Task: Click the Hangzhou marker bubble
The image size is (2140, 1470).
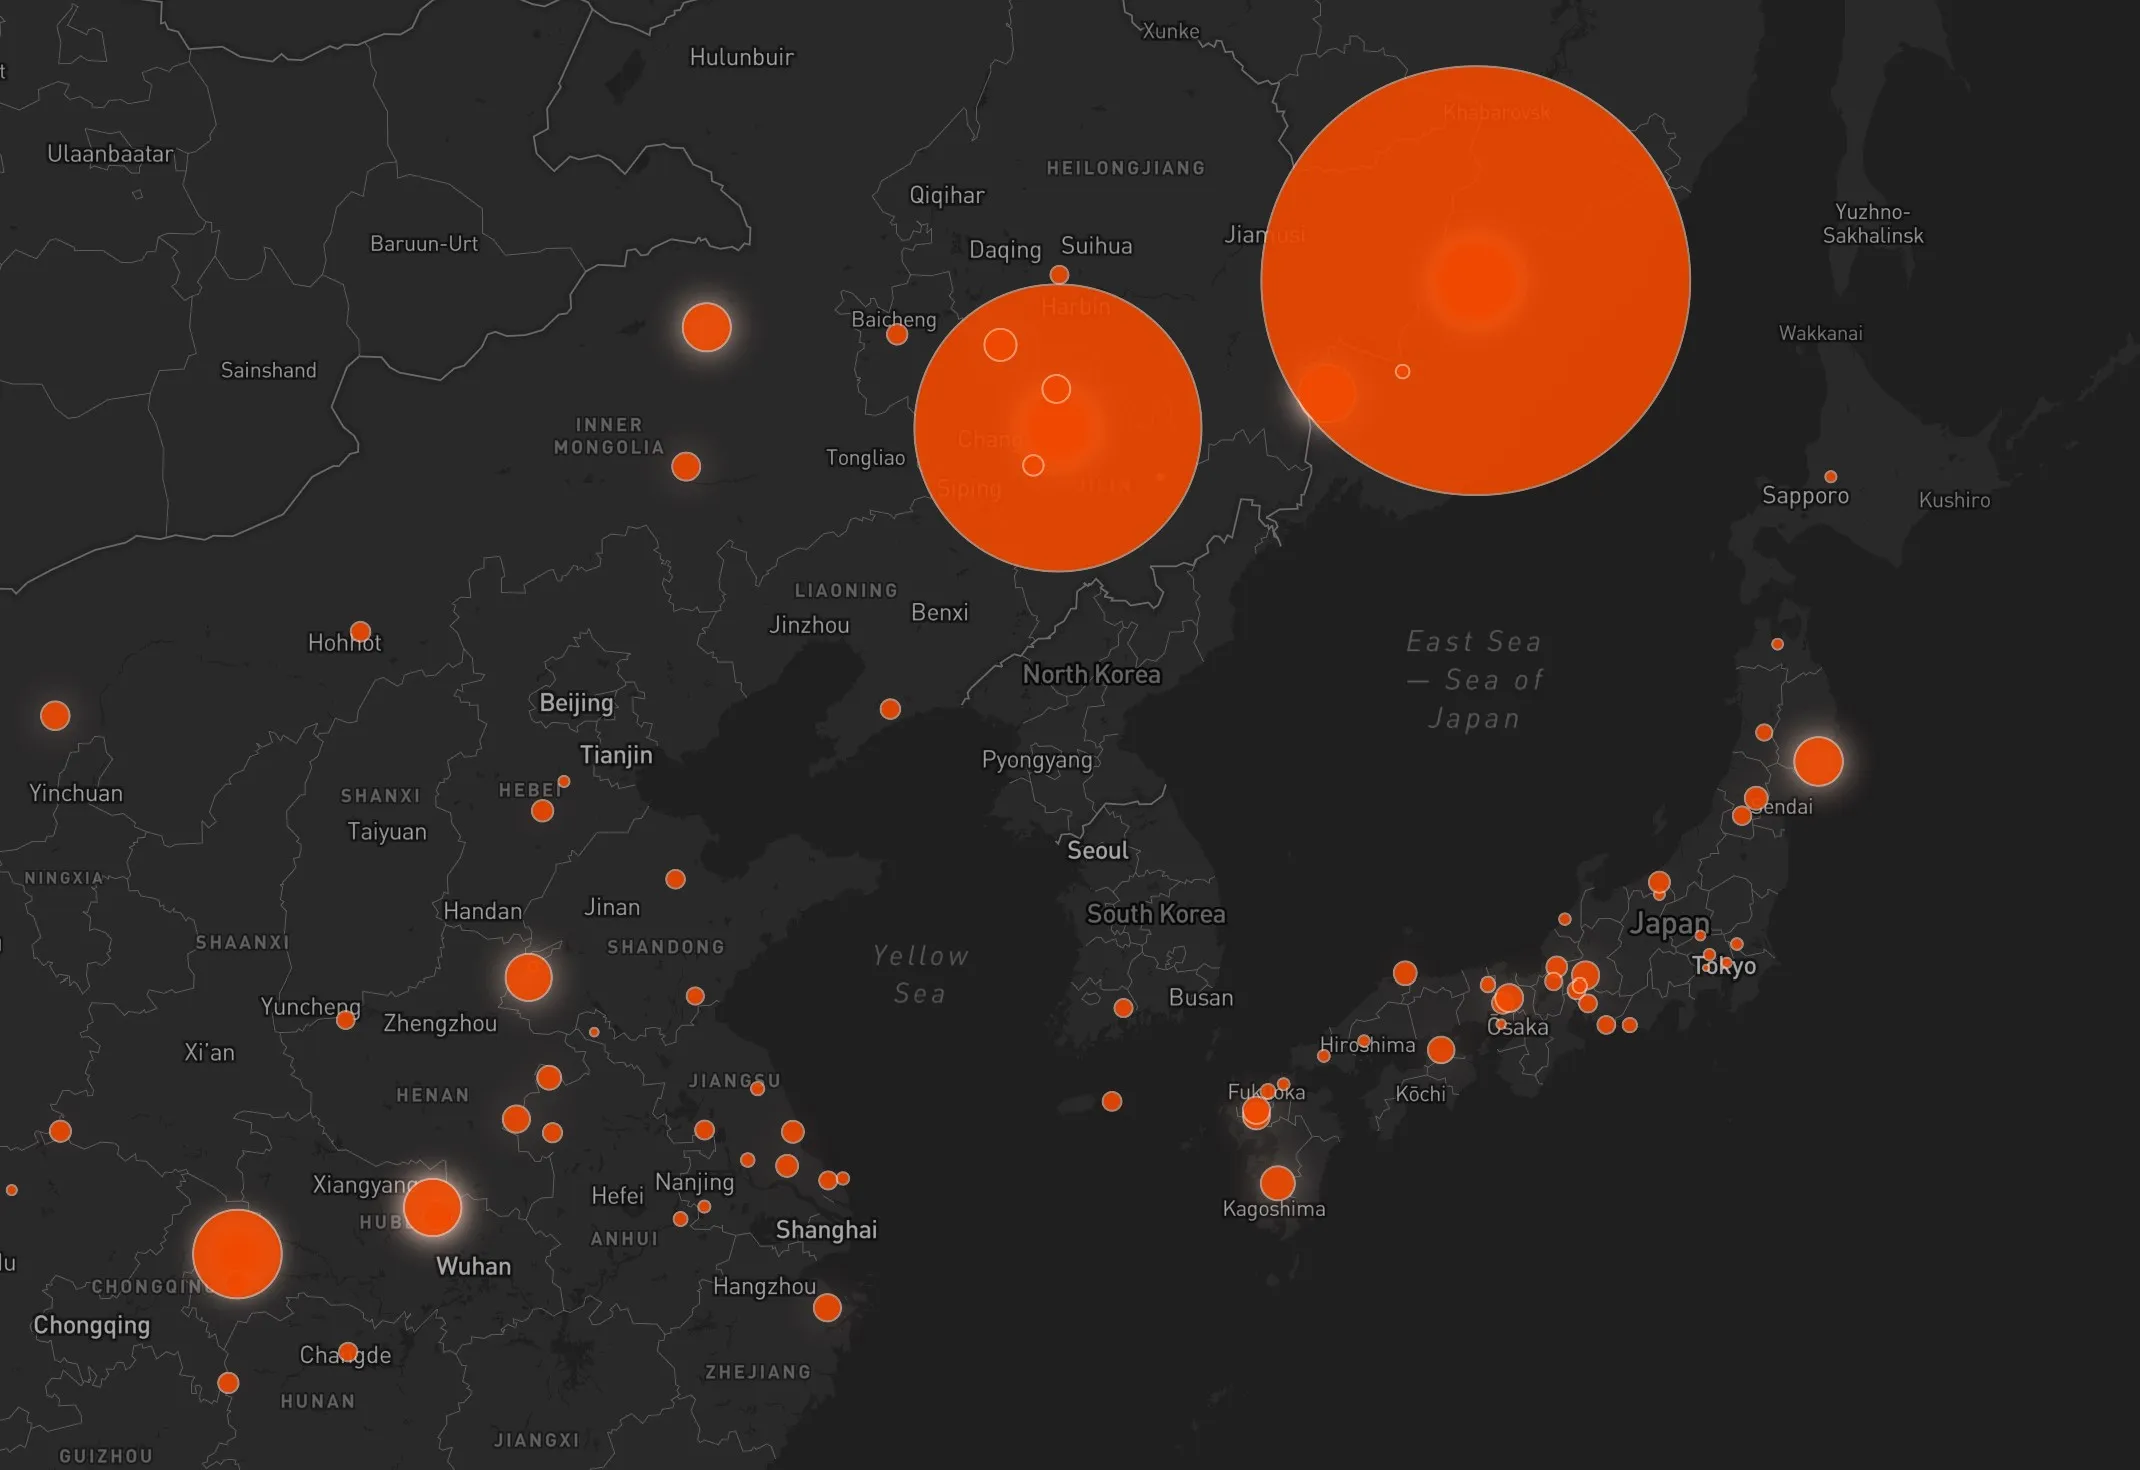Action: coord(826,1306)
